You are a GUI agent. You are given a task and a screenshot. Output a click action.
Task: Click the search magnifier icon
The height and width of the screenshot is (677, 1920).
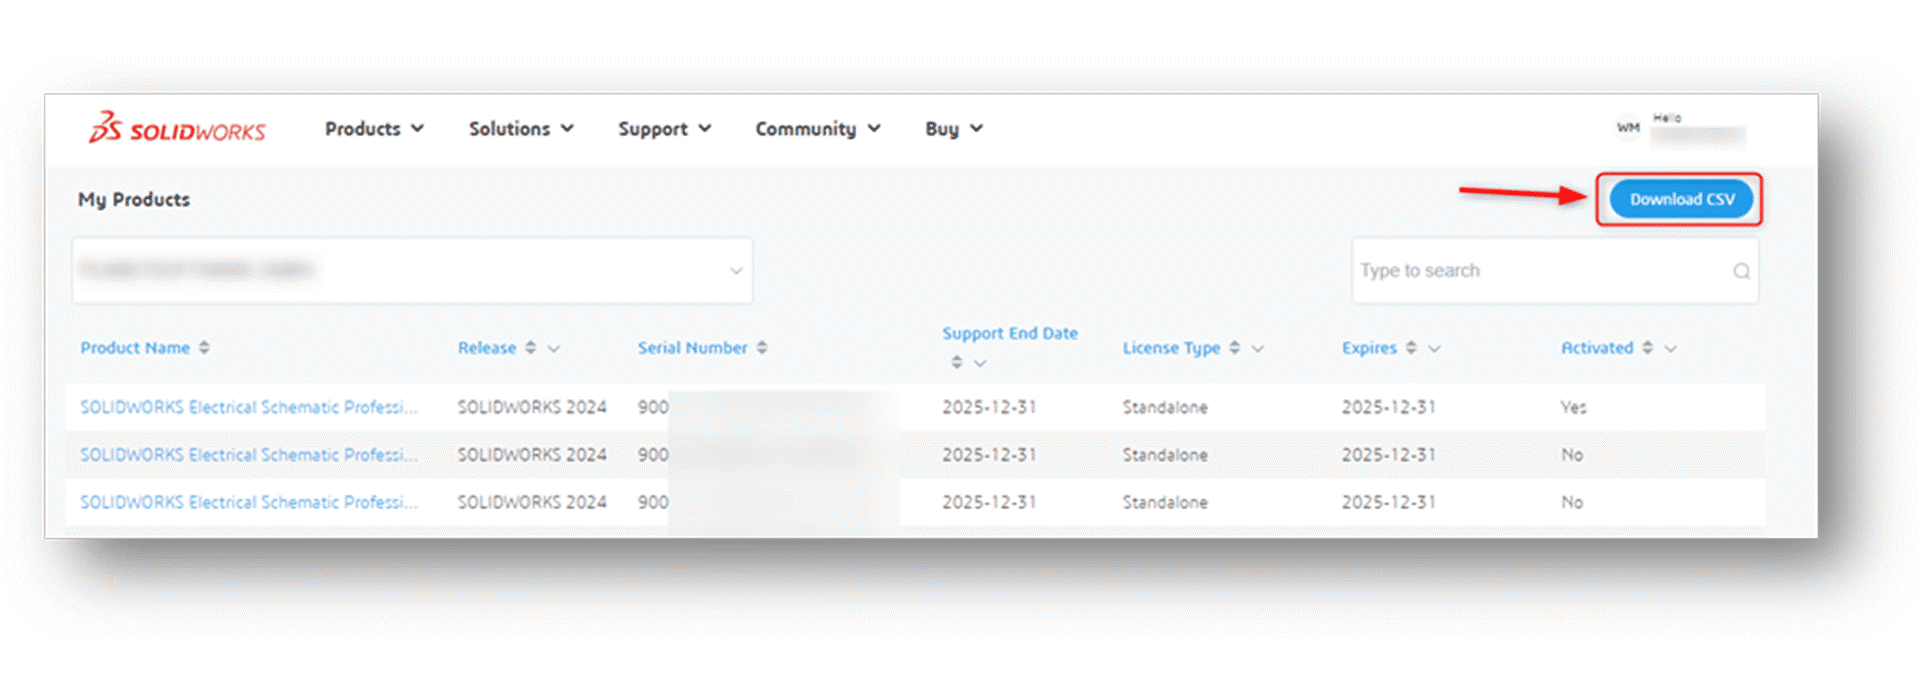click(x=1741, y=271)
